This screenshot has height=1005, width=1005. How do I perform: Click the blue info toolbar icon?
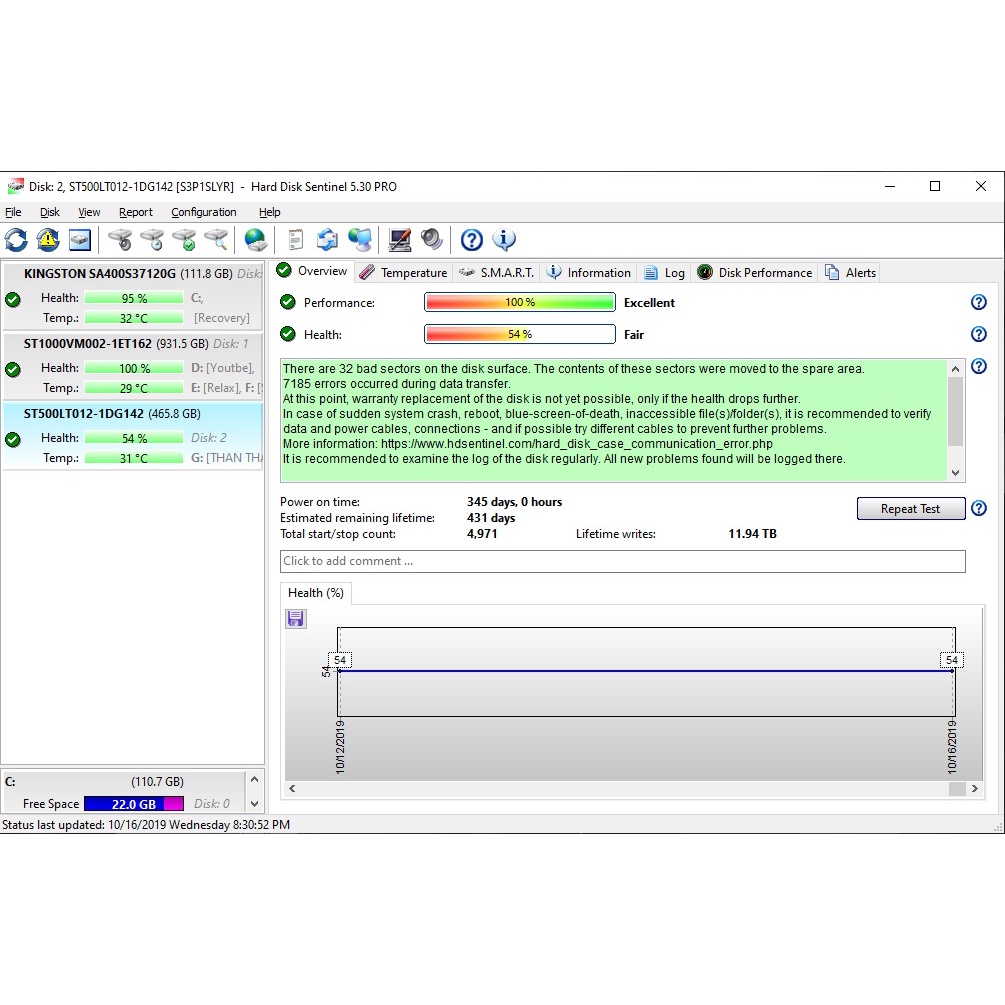pos(504,240)
